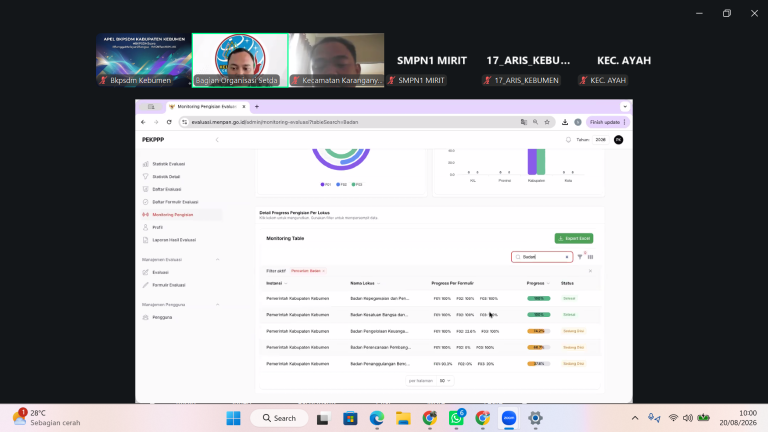
Task: Bookmark the page with the star icon
Action: [x=547, y=122]
